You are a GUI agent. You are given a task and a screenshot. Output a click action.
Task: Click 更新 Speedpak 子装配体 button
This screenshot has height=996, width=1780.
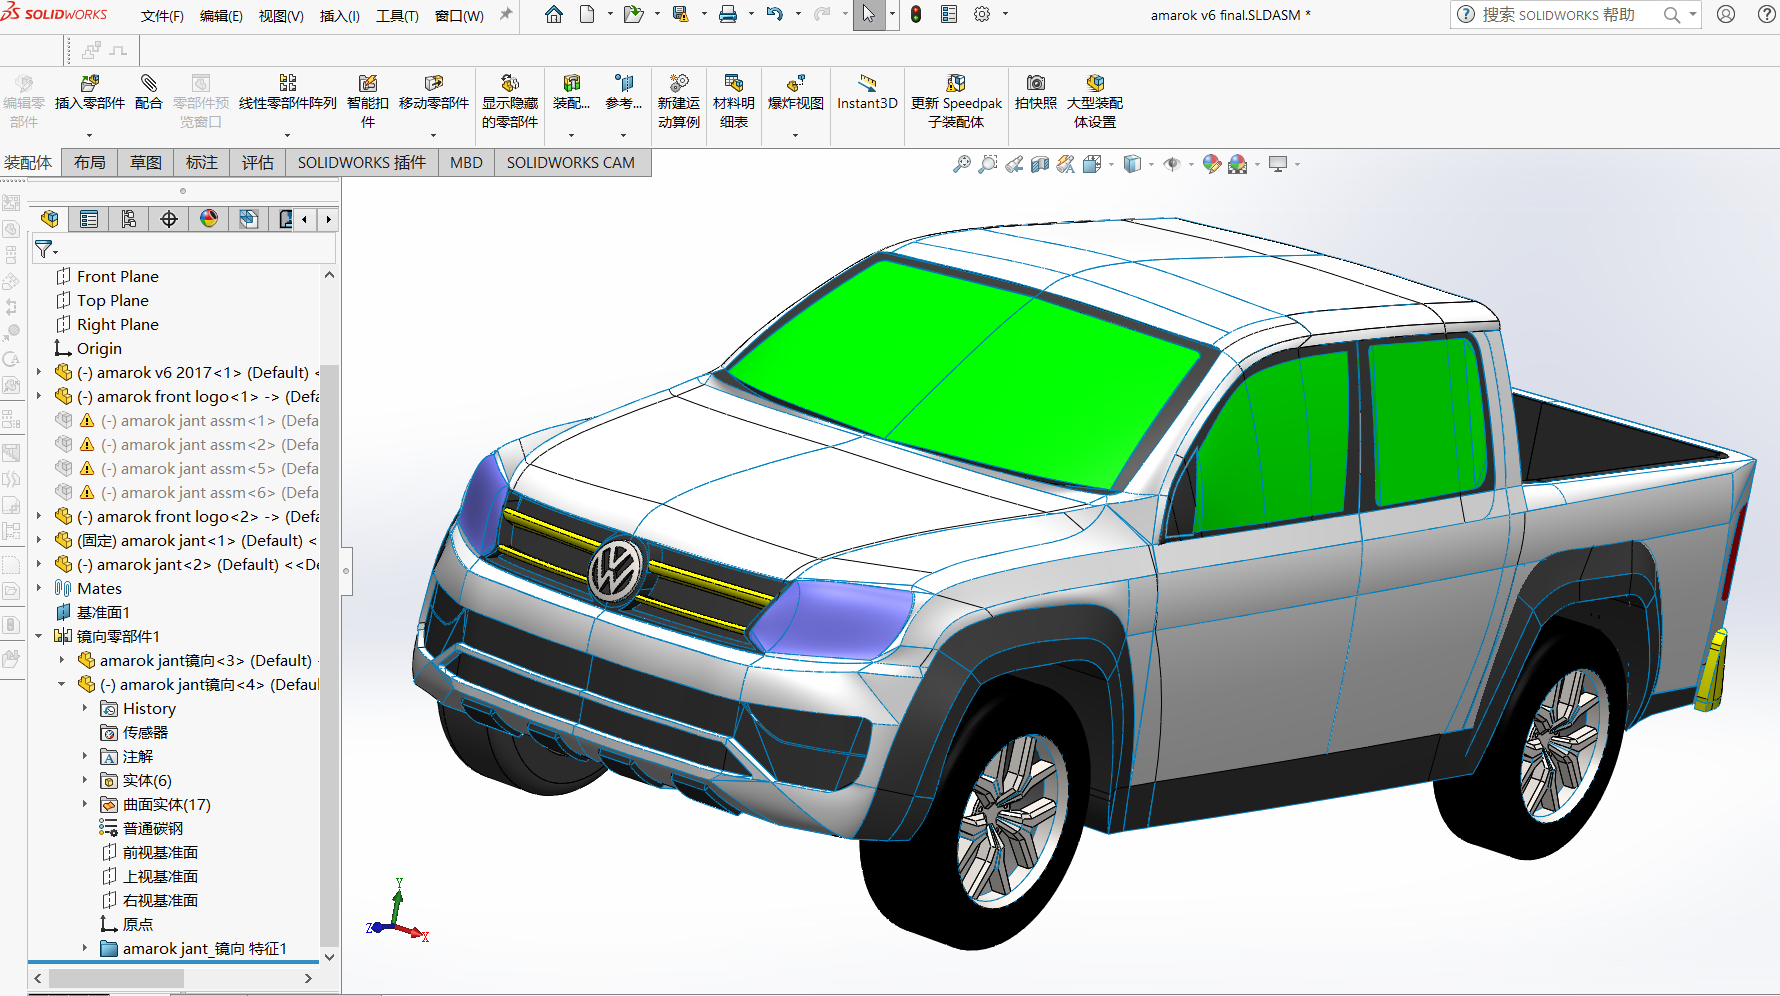coord(956,101)
